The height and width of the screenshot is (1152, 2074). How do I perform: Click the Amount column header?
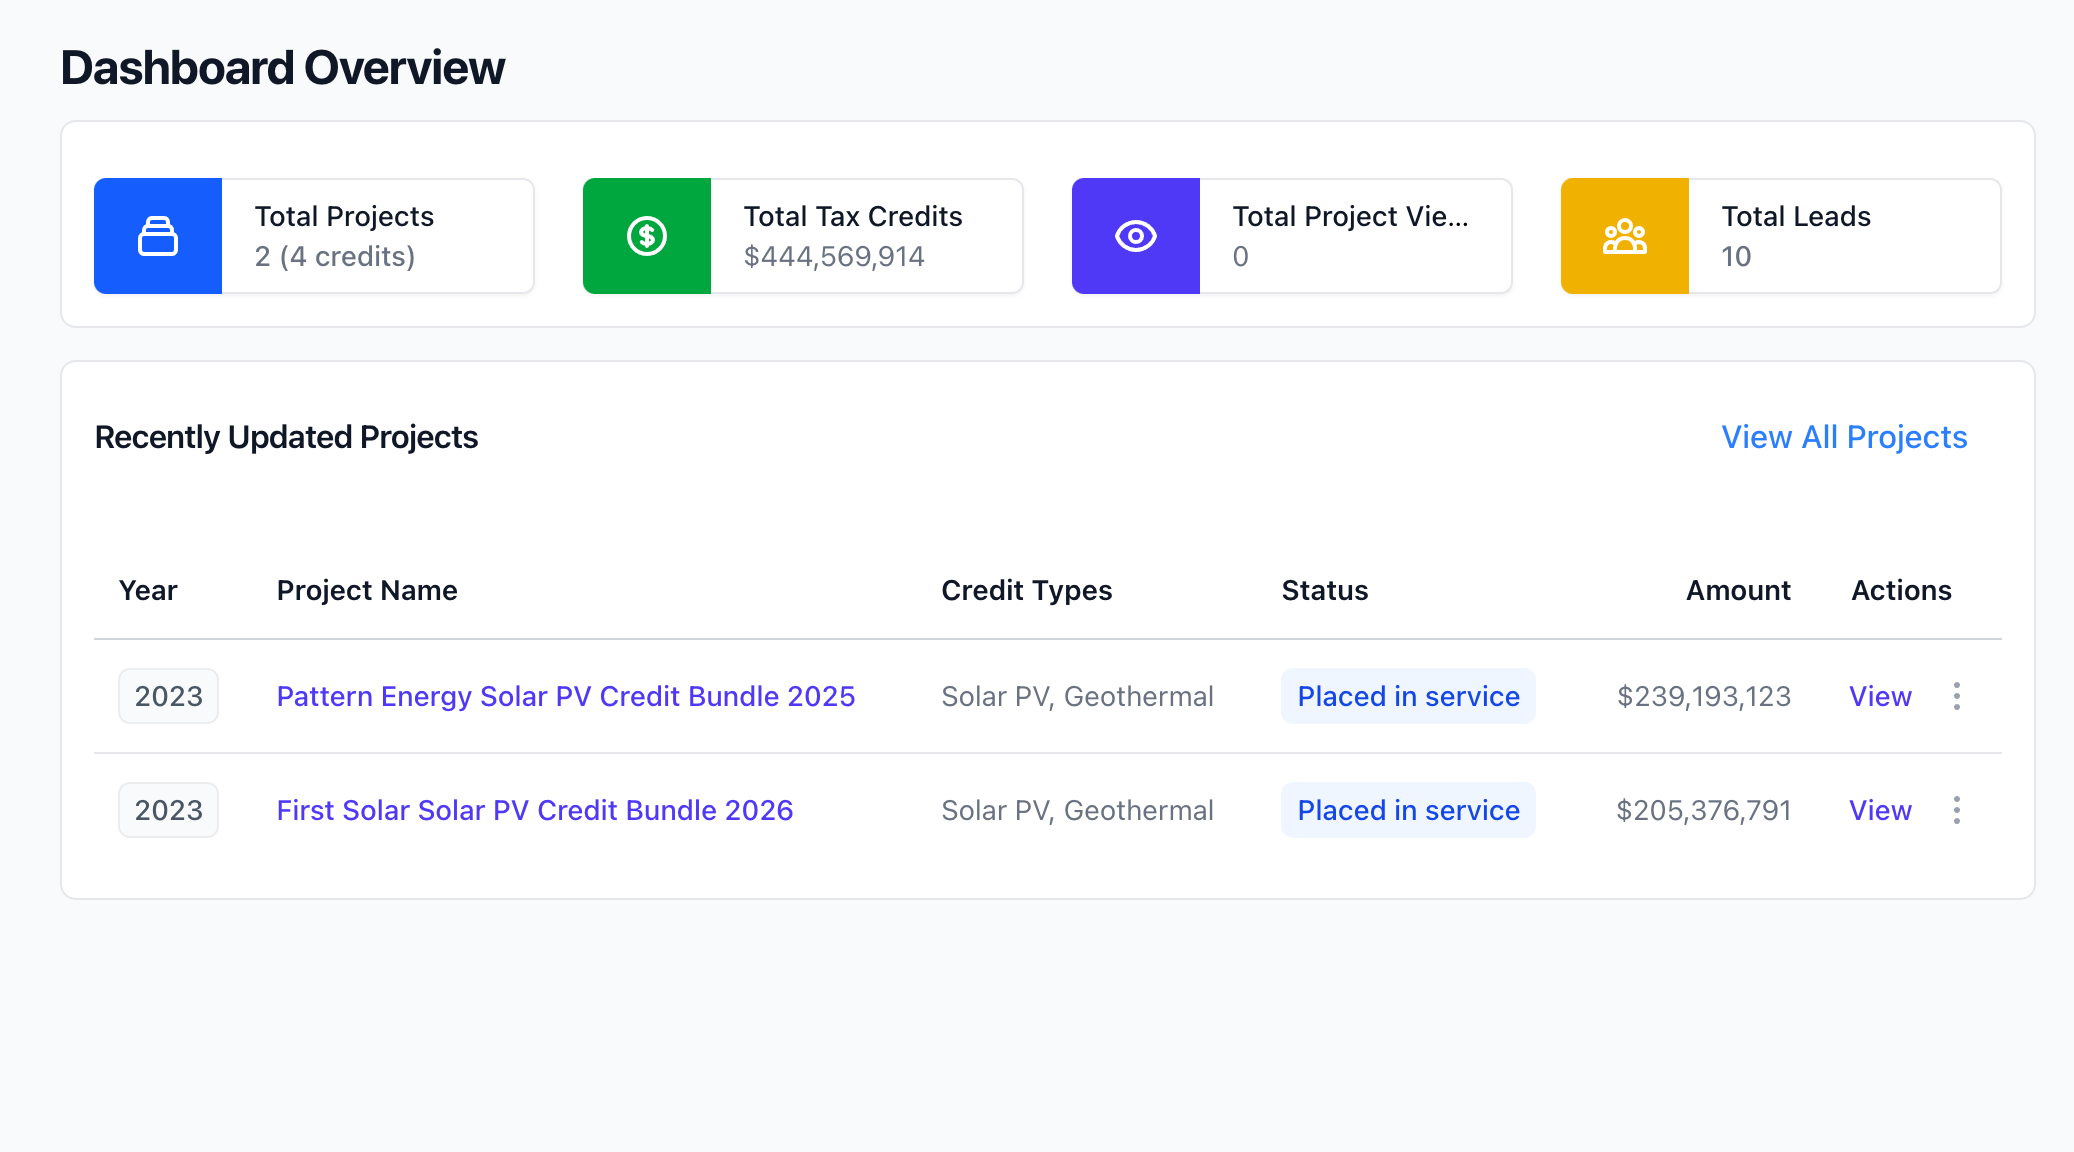pos(1737,590)
